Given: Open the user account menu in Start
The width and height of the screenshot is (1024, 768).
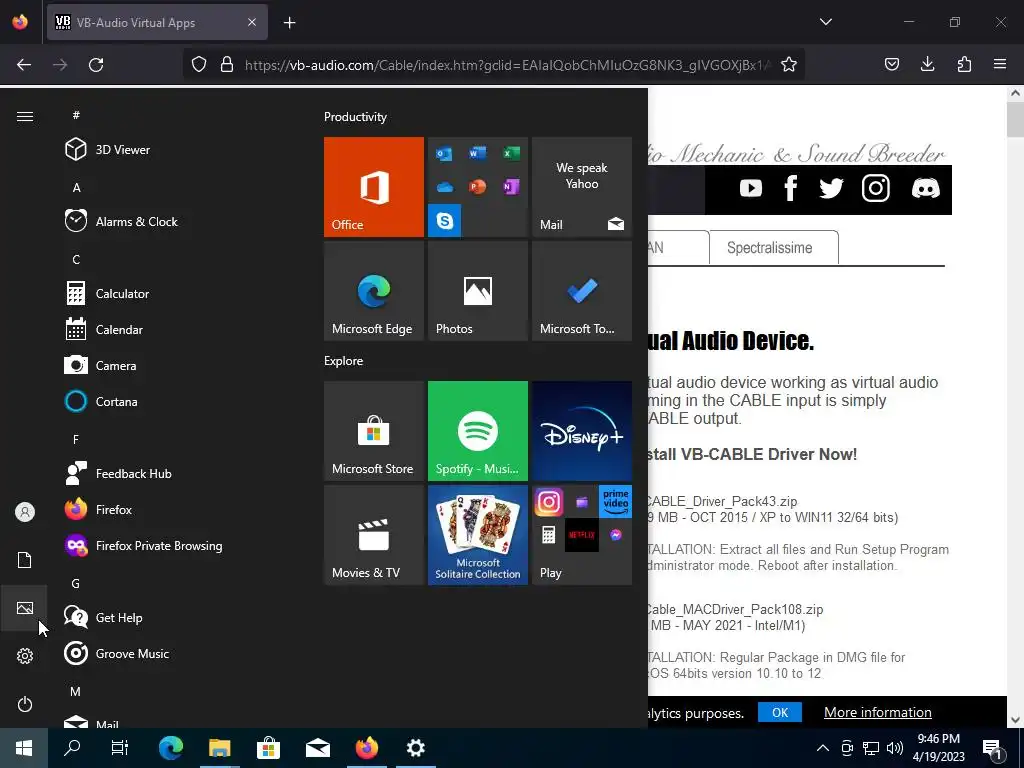Looking at the screenshot, I should tap(25, 512).
